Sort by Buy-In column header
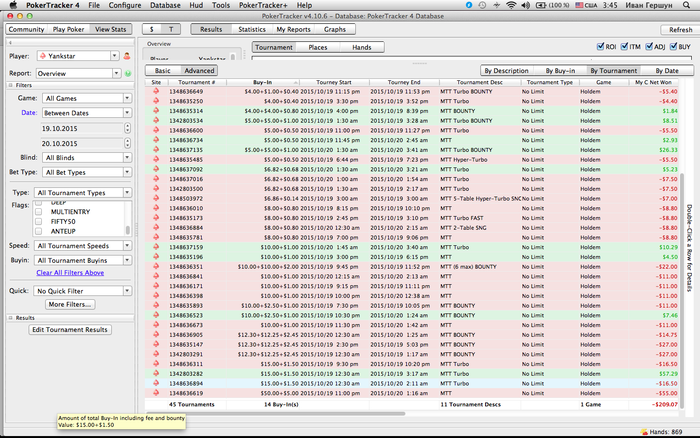 [262, 82]
